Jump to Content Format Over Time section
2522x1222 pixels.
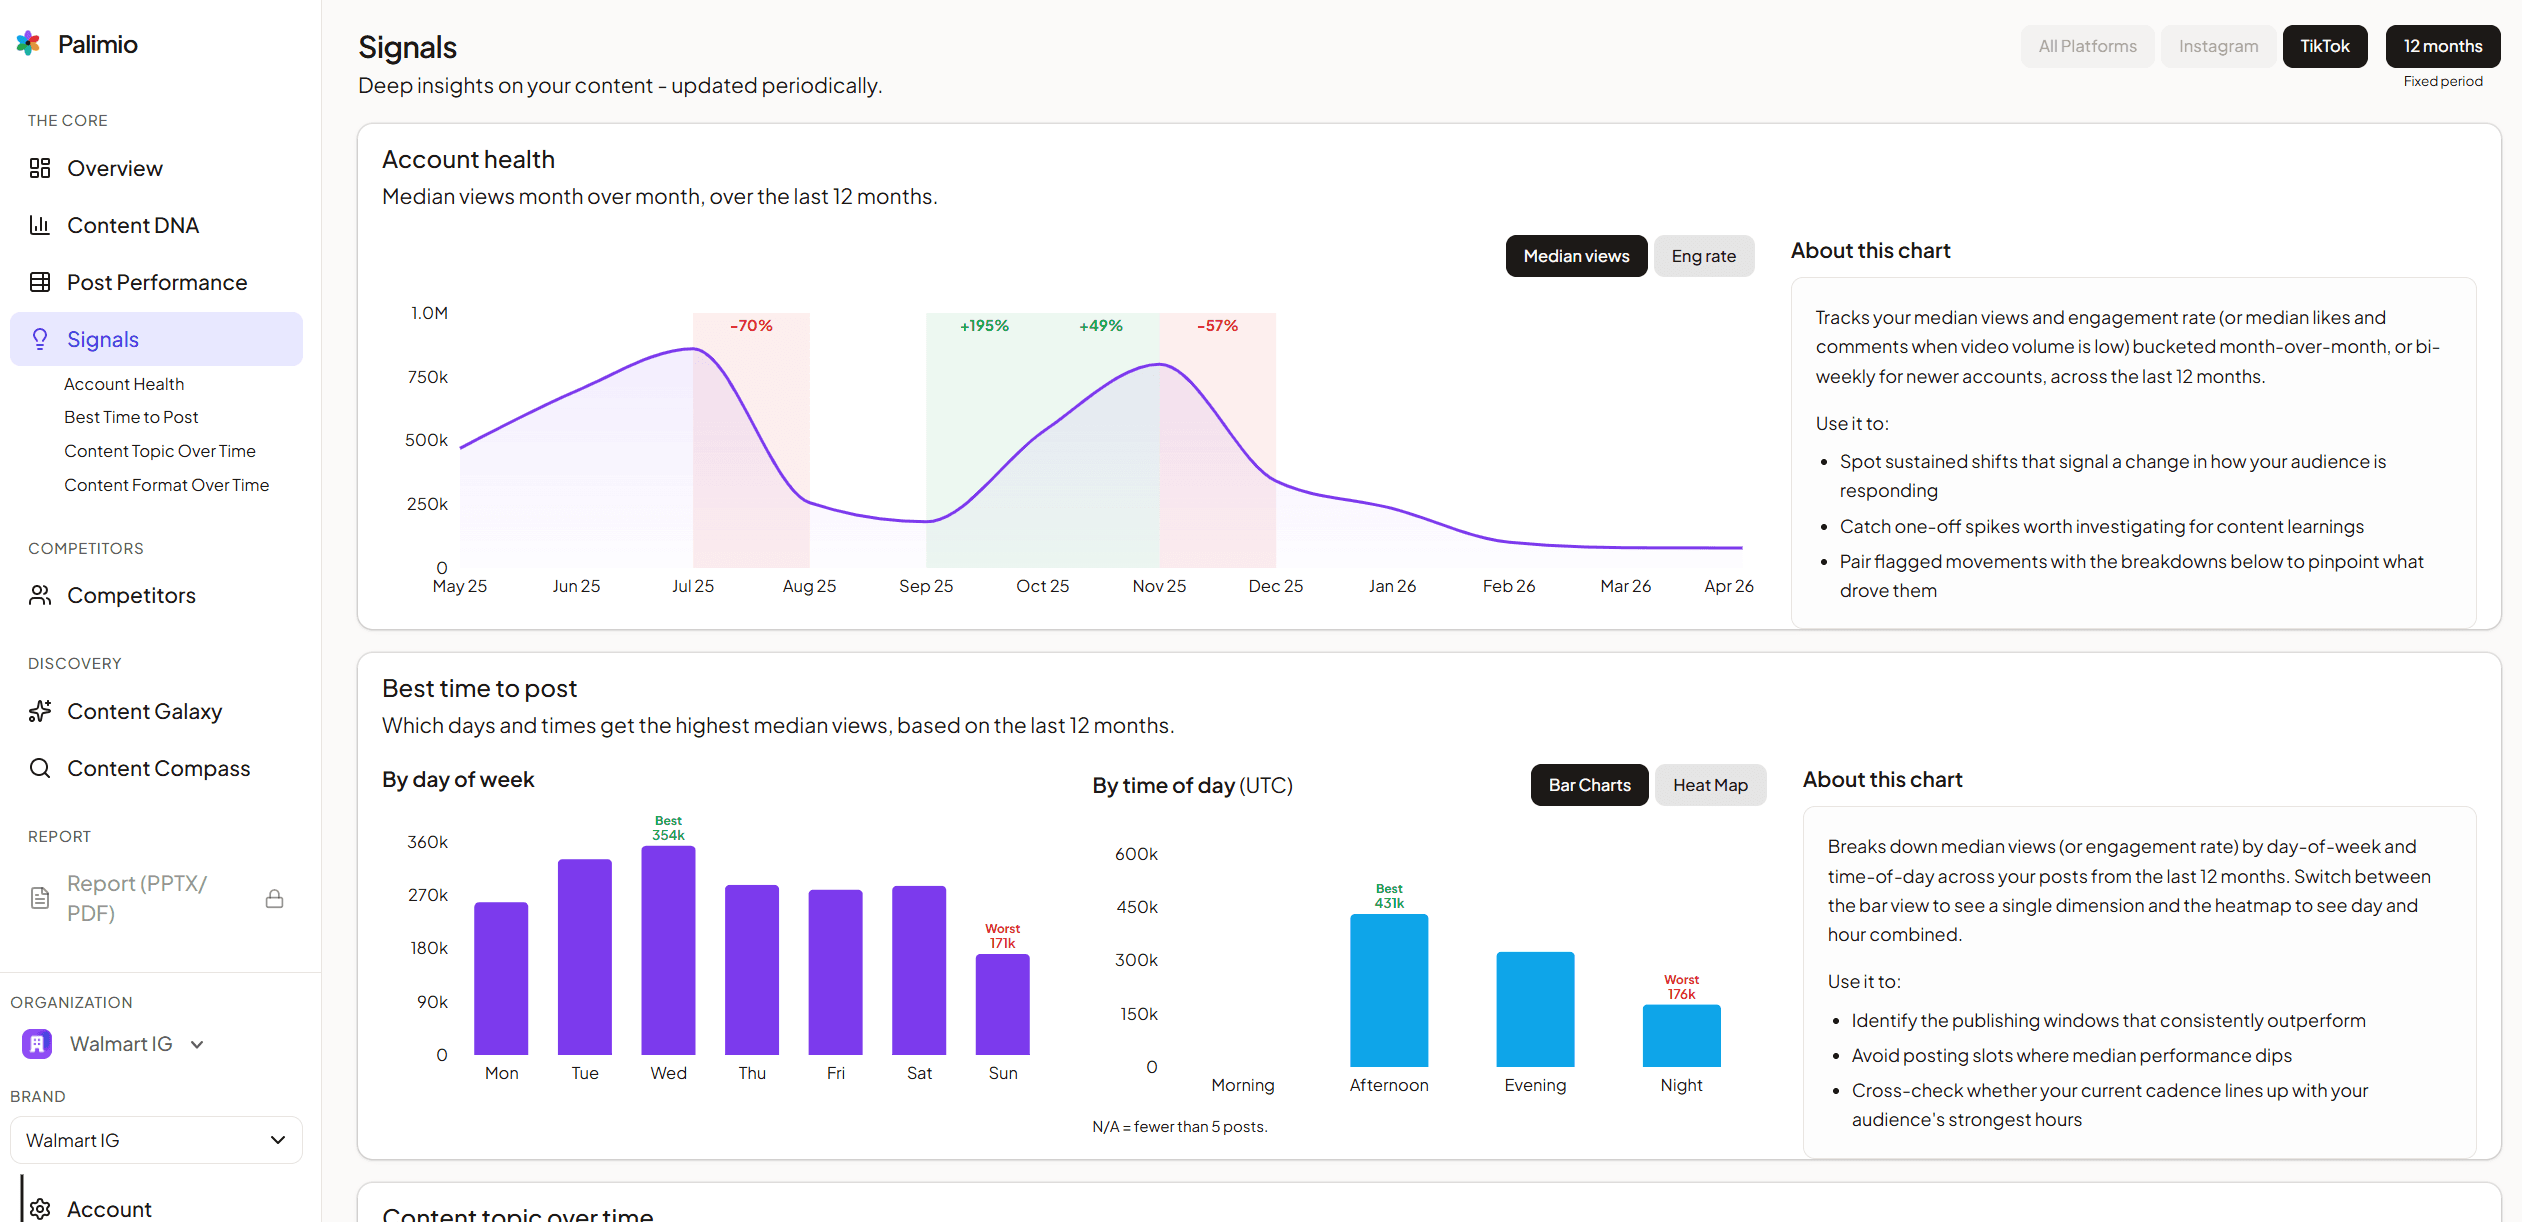tap(166, 485)
